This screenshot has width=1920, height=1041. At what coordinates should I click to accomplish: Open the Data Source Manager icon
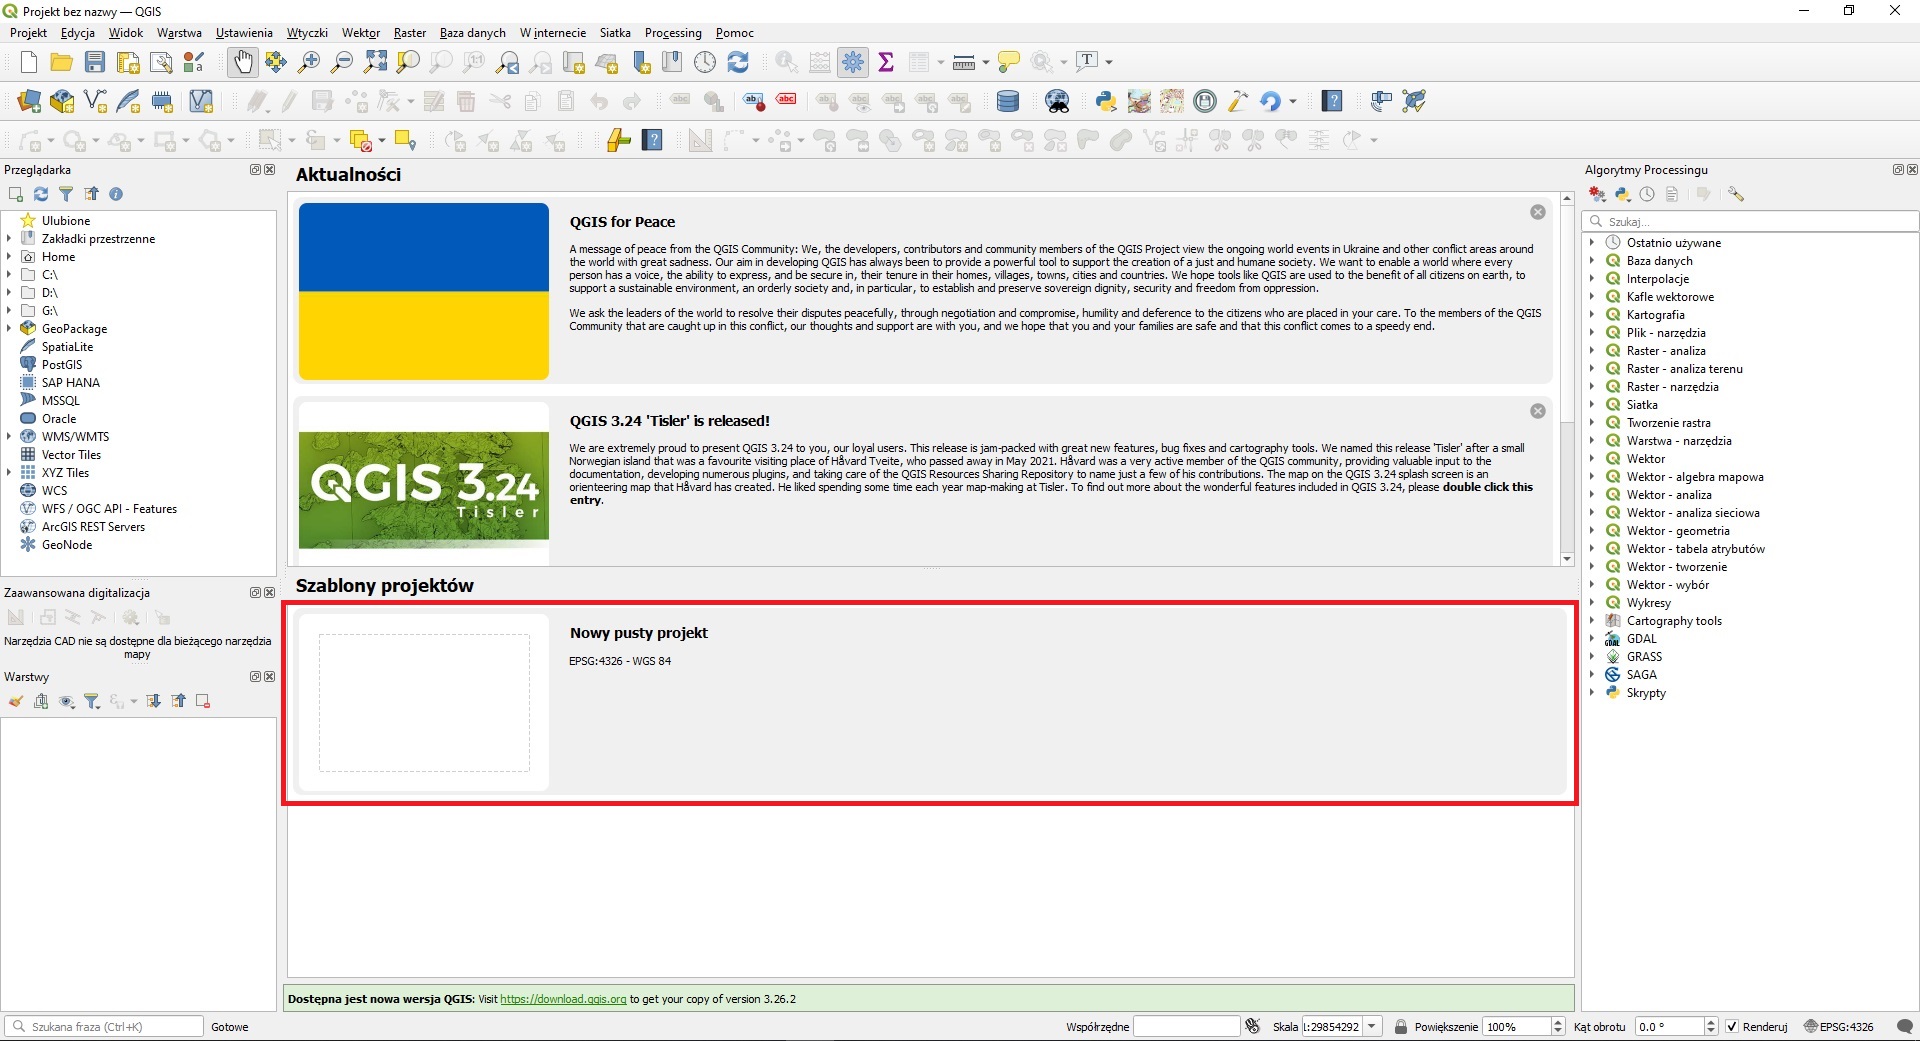(x=29, y=101)
